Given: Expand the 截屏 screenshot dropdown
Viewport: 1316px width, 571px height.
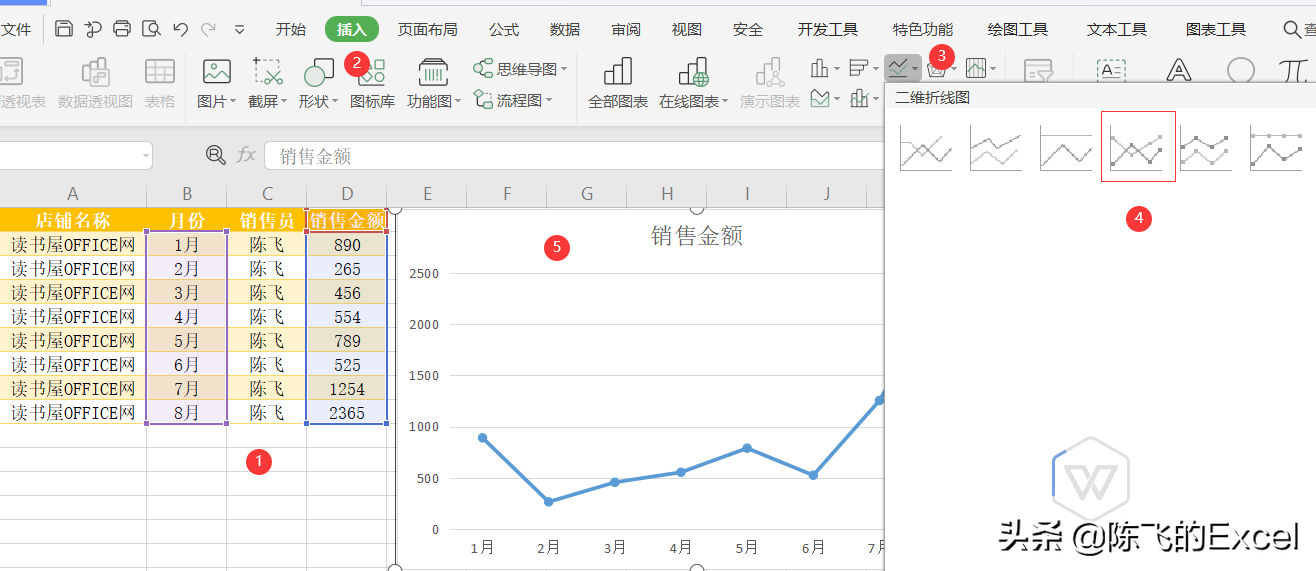Looking at the screenshot, I should tap(283, 102).
